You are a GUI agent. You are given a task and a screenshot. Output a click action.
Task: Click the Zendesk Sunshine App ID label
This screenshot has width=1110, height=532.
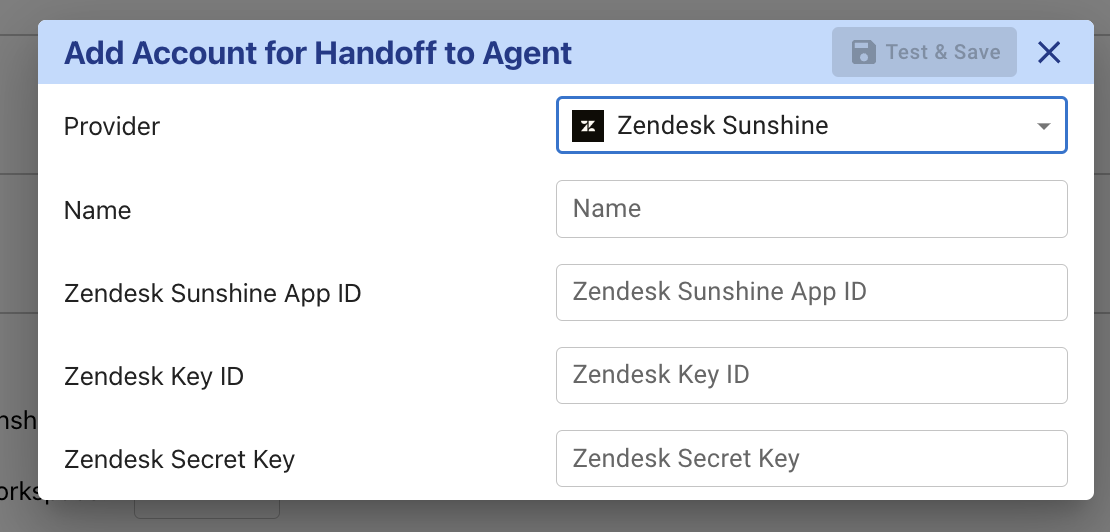coord(213,293)
